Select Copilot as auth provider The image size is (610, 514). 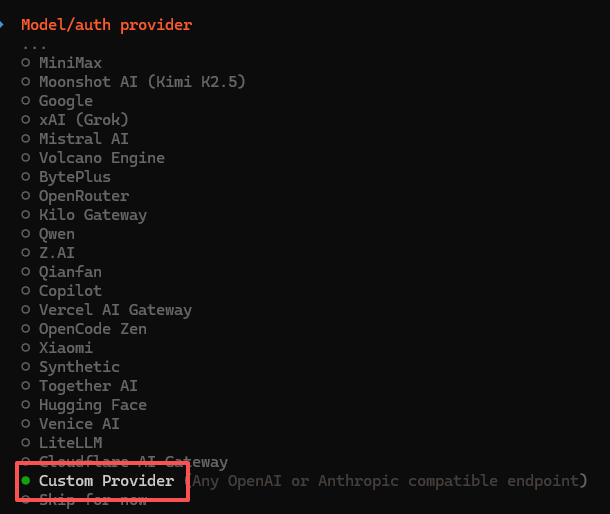click(x=70, y=291)
